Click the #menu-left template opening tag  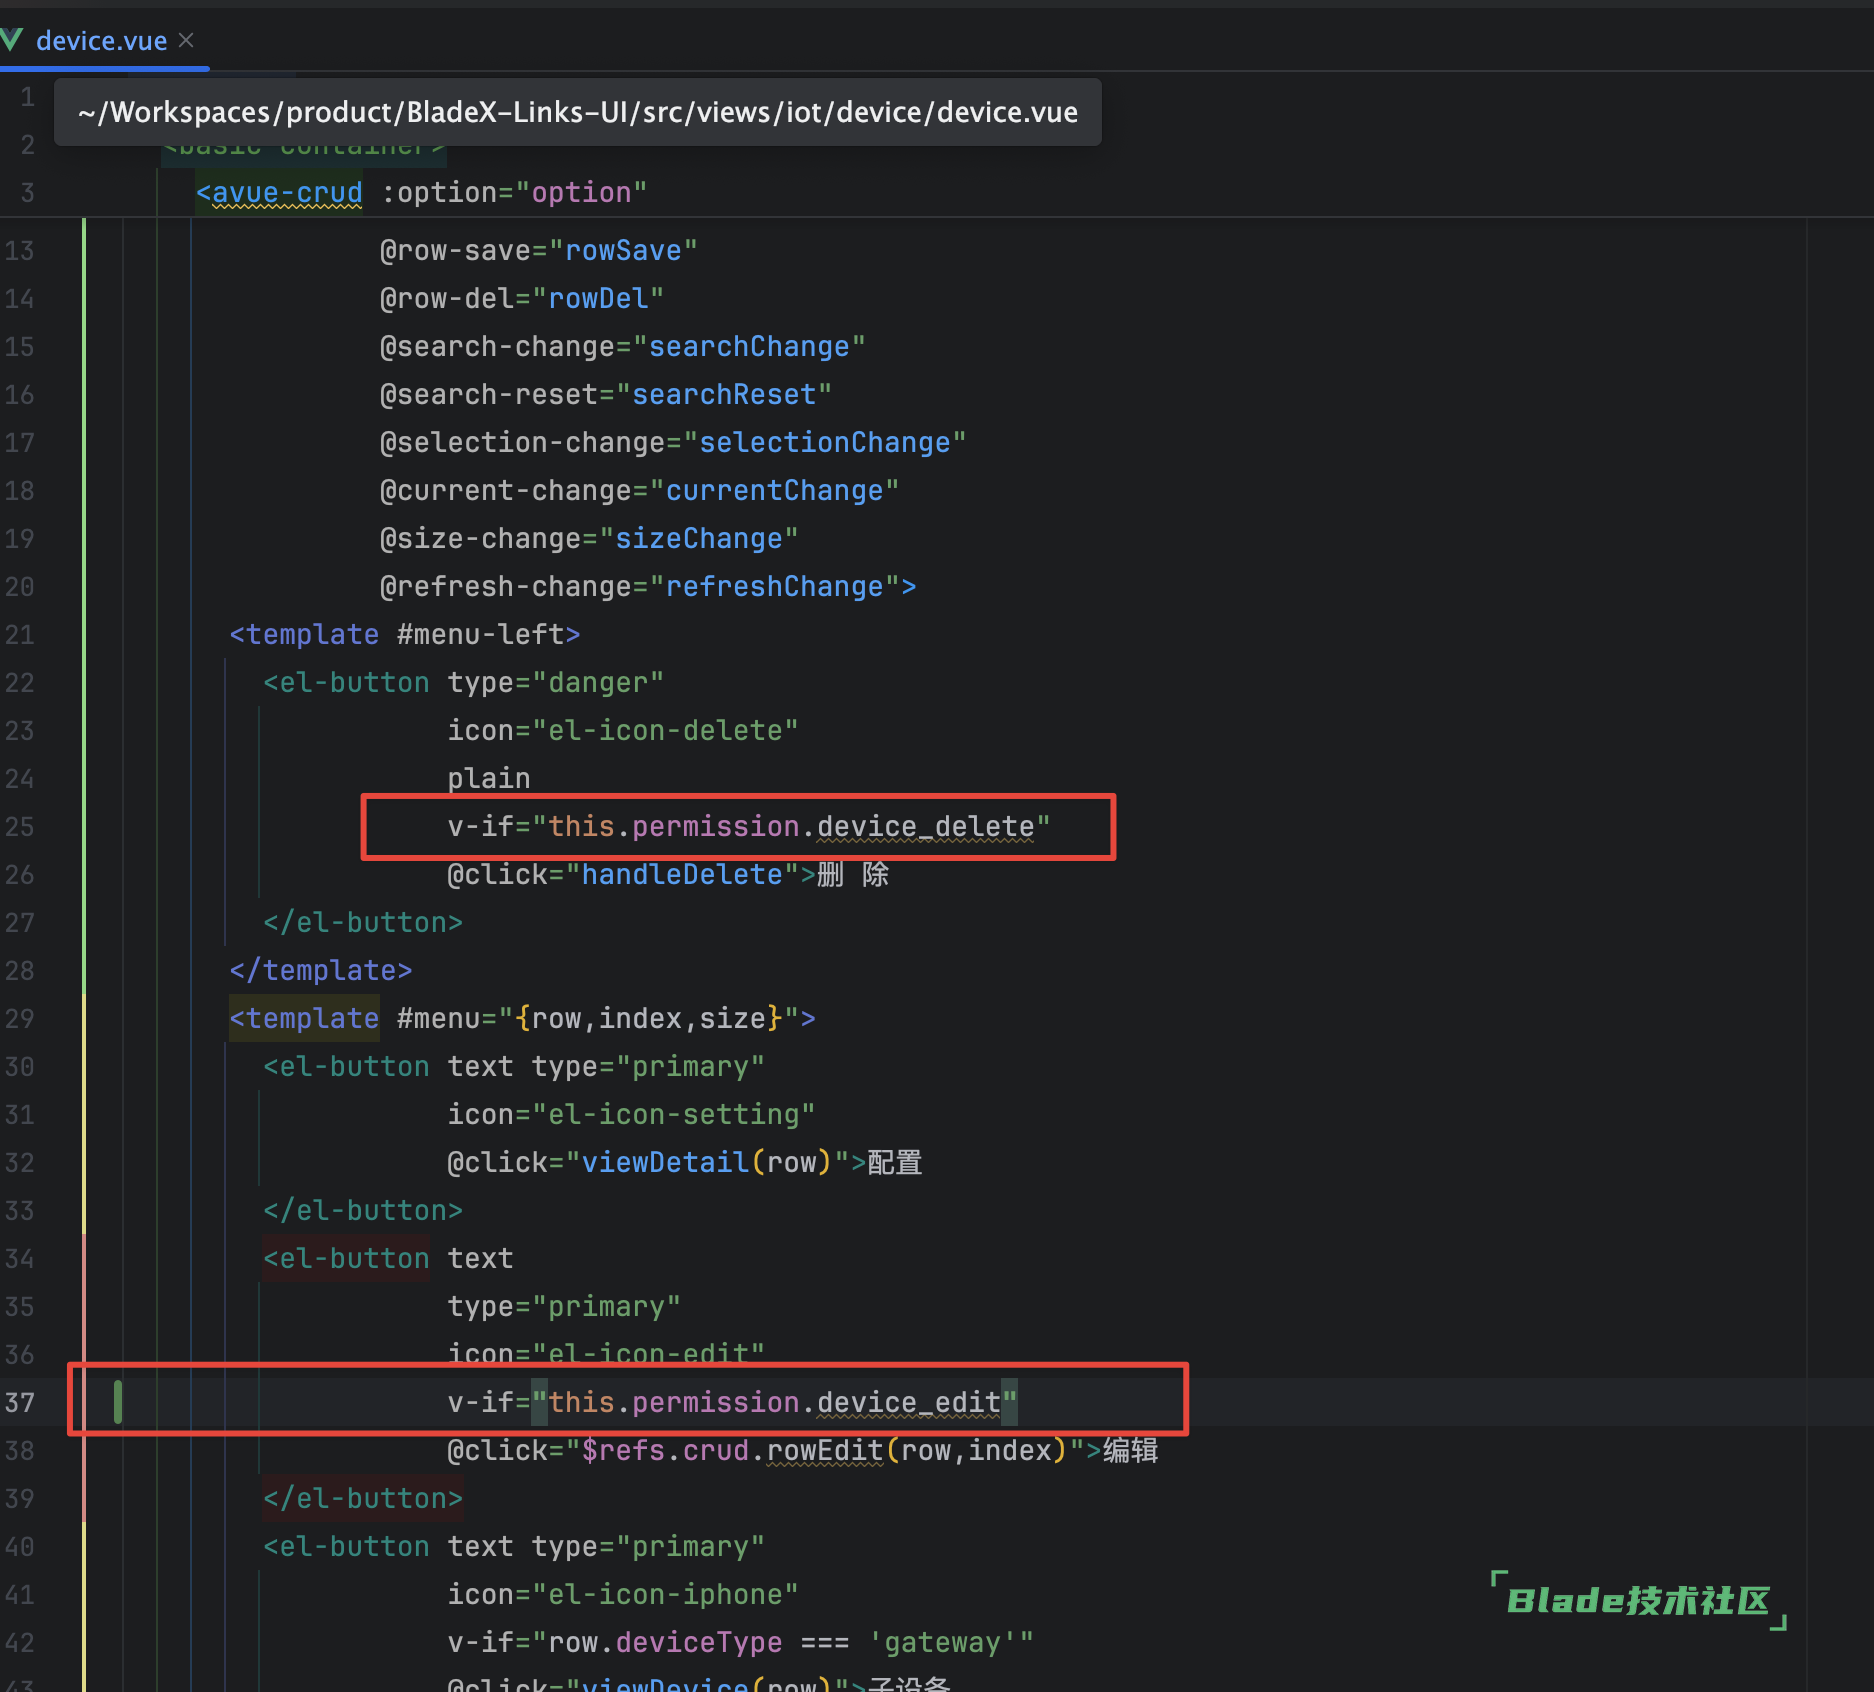404,635
